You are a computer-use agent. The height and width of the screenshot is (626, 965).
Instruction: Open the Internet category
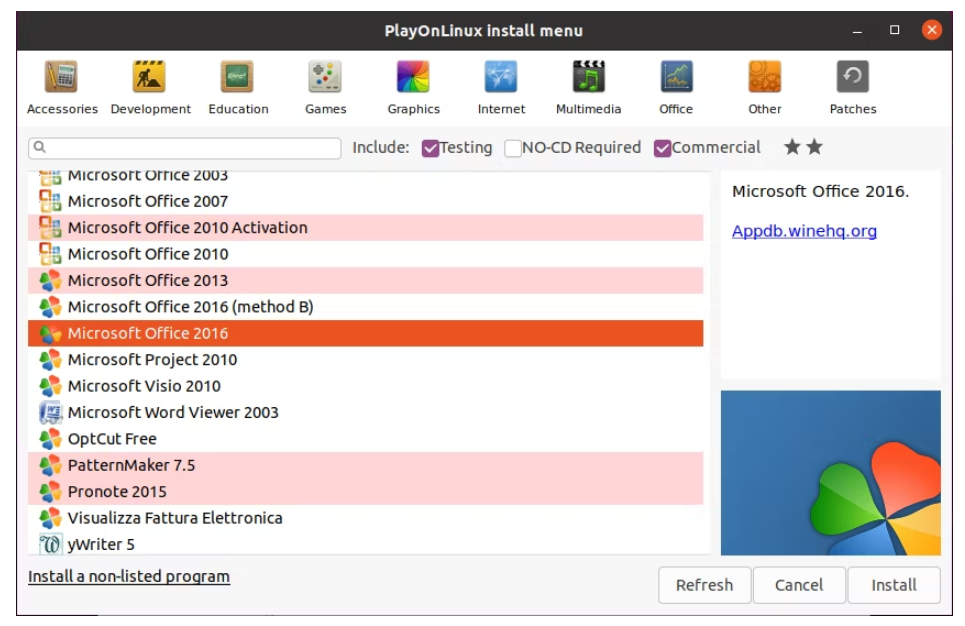(501, 87)
